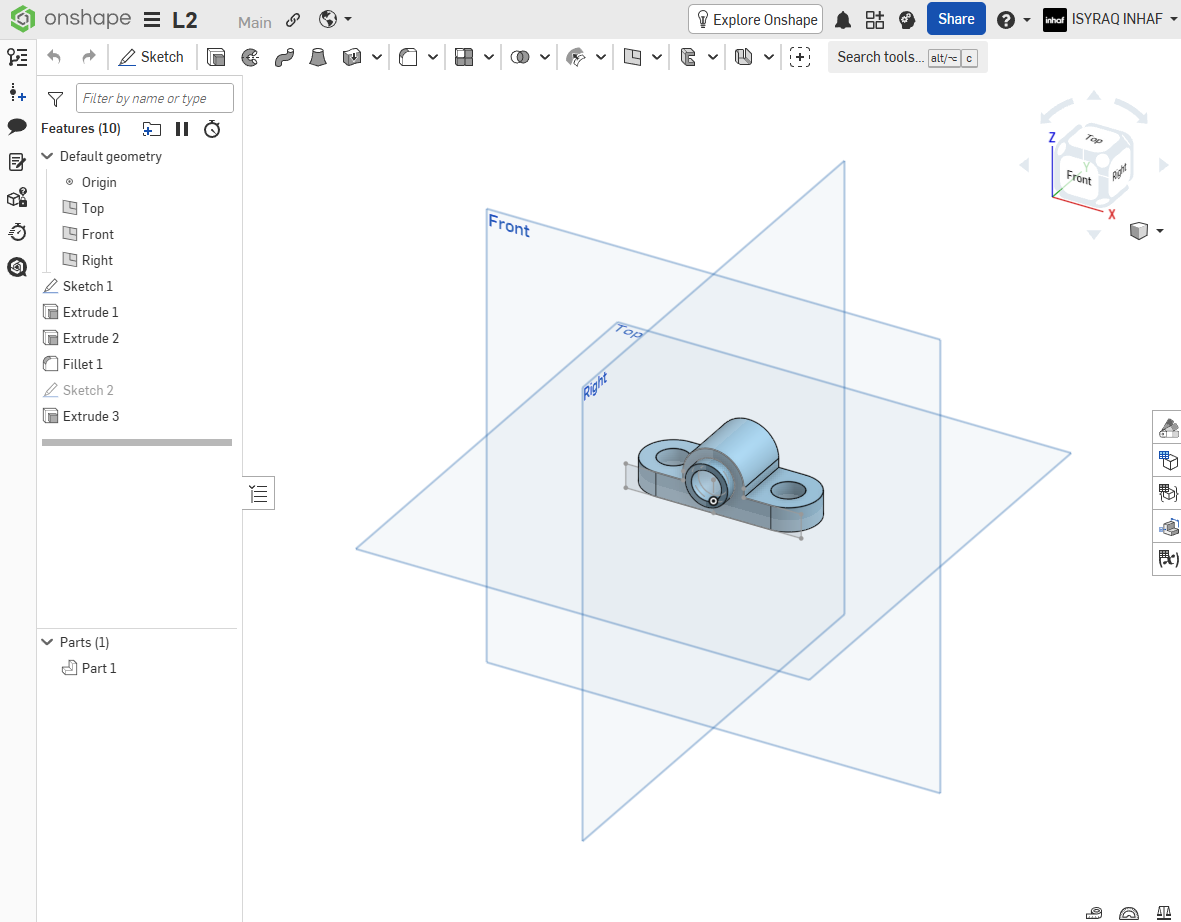The height and width of the screenshot is (922, 1181).
Task: Open the Onshape main hamburger menu
Action: (152, 20)
